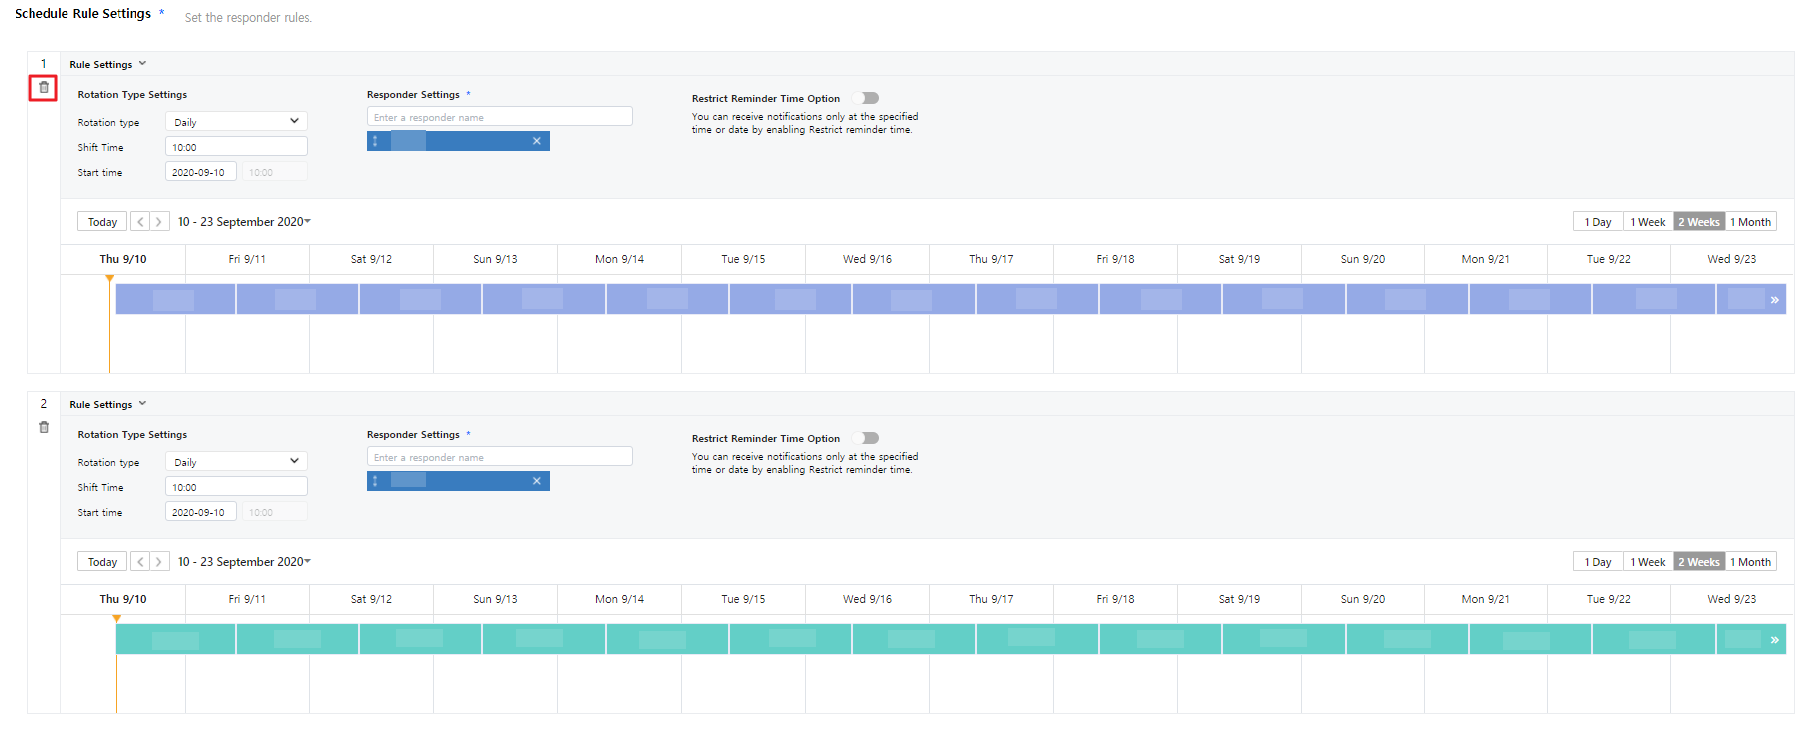This screenshot has height=733, width=1820.
Task: Enable Restrict Reminder Time for rule 2
Action: tap(869, 438)
